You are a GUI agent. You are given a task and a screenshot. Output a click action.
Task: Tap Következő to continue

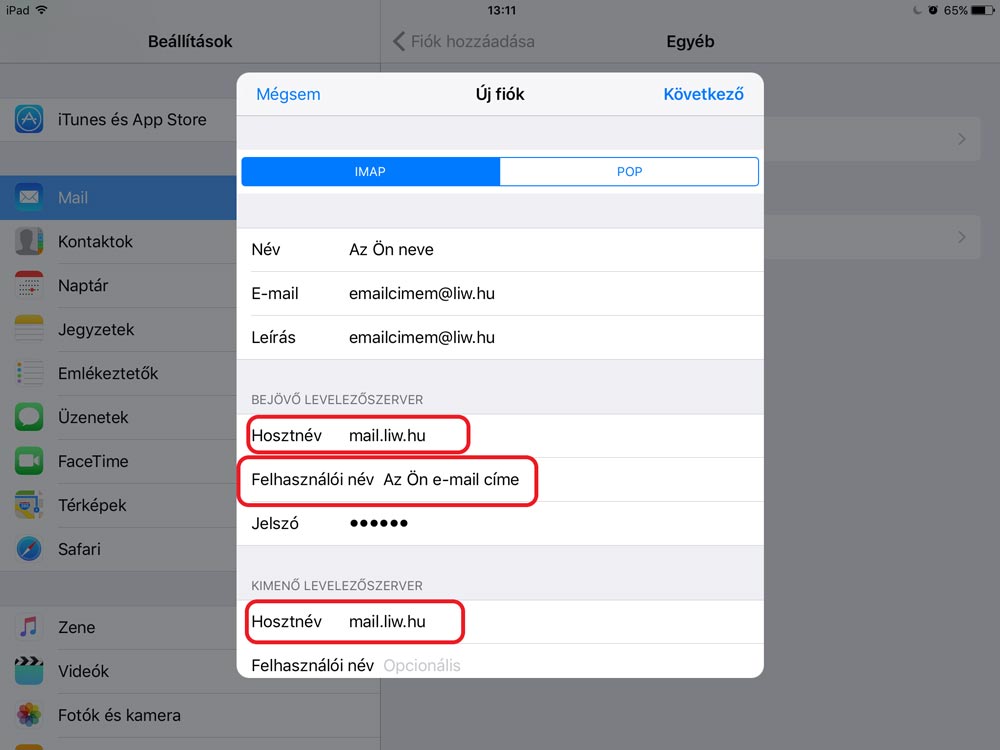click(x=703, y=95)
